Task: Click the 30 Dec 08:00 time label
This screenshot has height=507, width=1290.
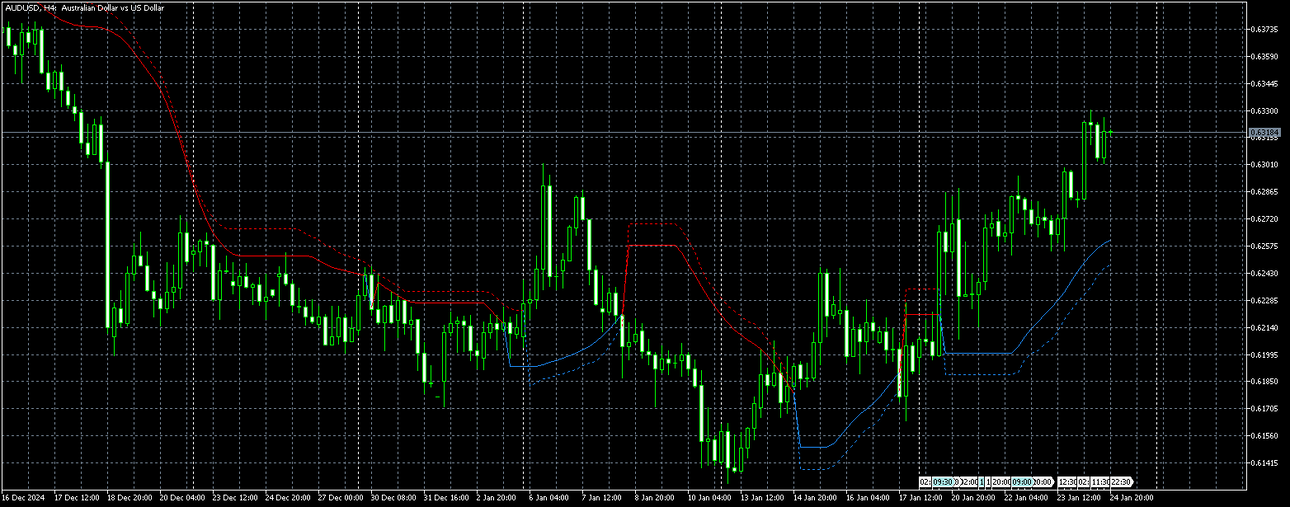Action: coord(392,497)
